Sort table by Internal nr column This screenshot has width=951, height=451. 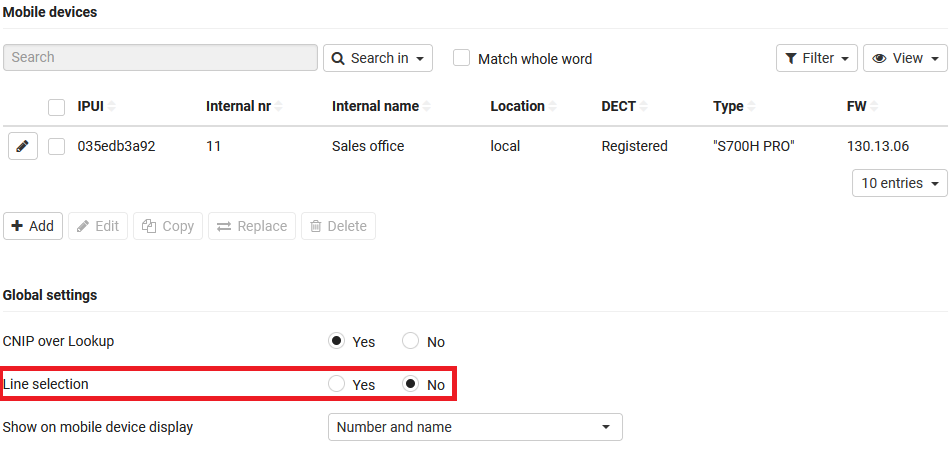click(x=278, y=107)
